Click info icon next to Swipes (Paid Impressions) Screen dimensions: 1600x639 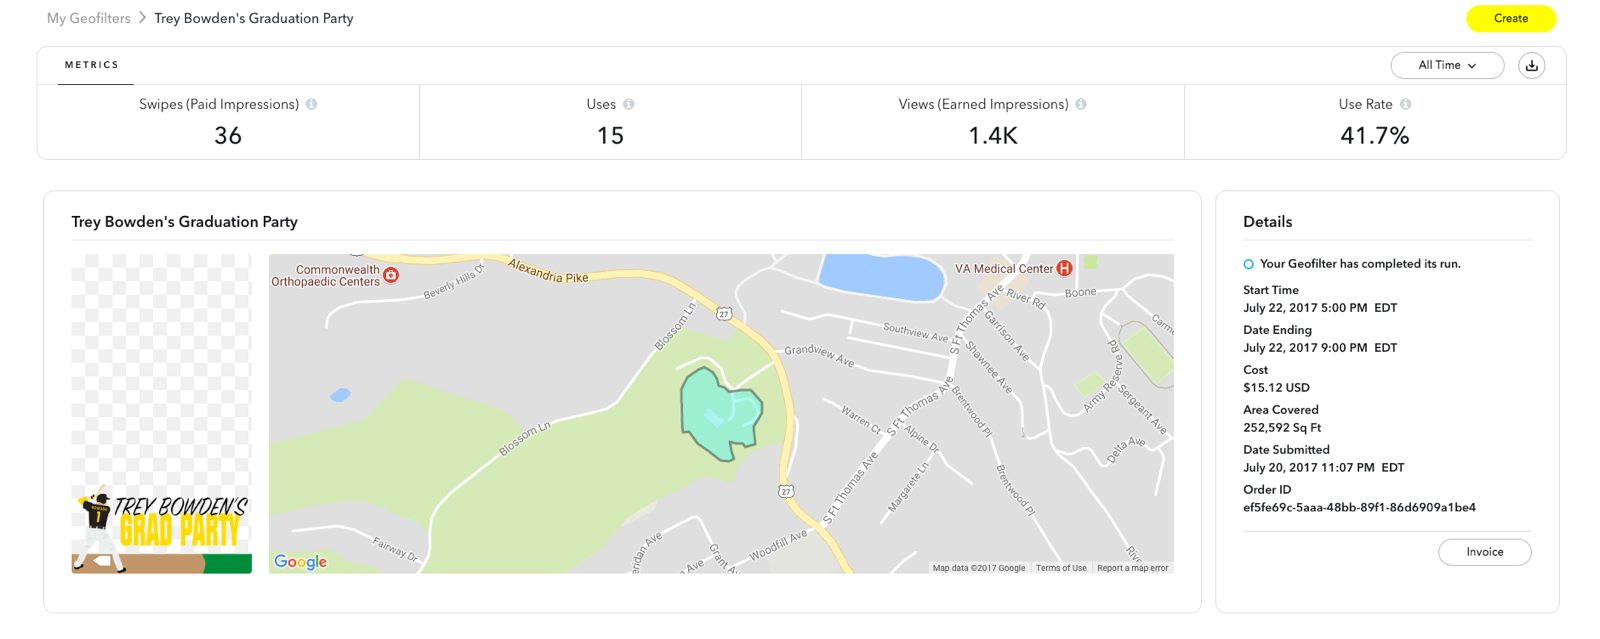pyautogui.click(x=312, y=104)
